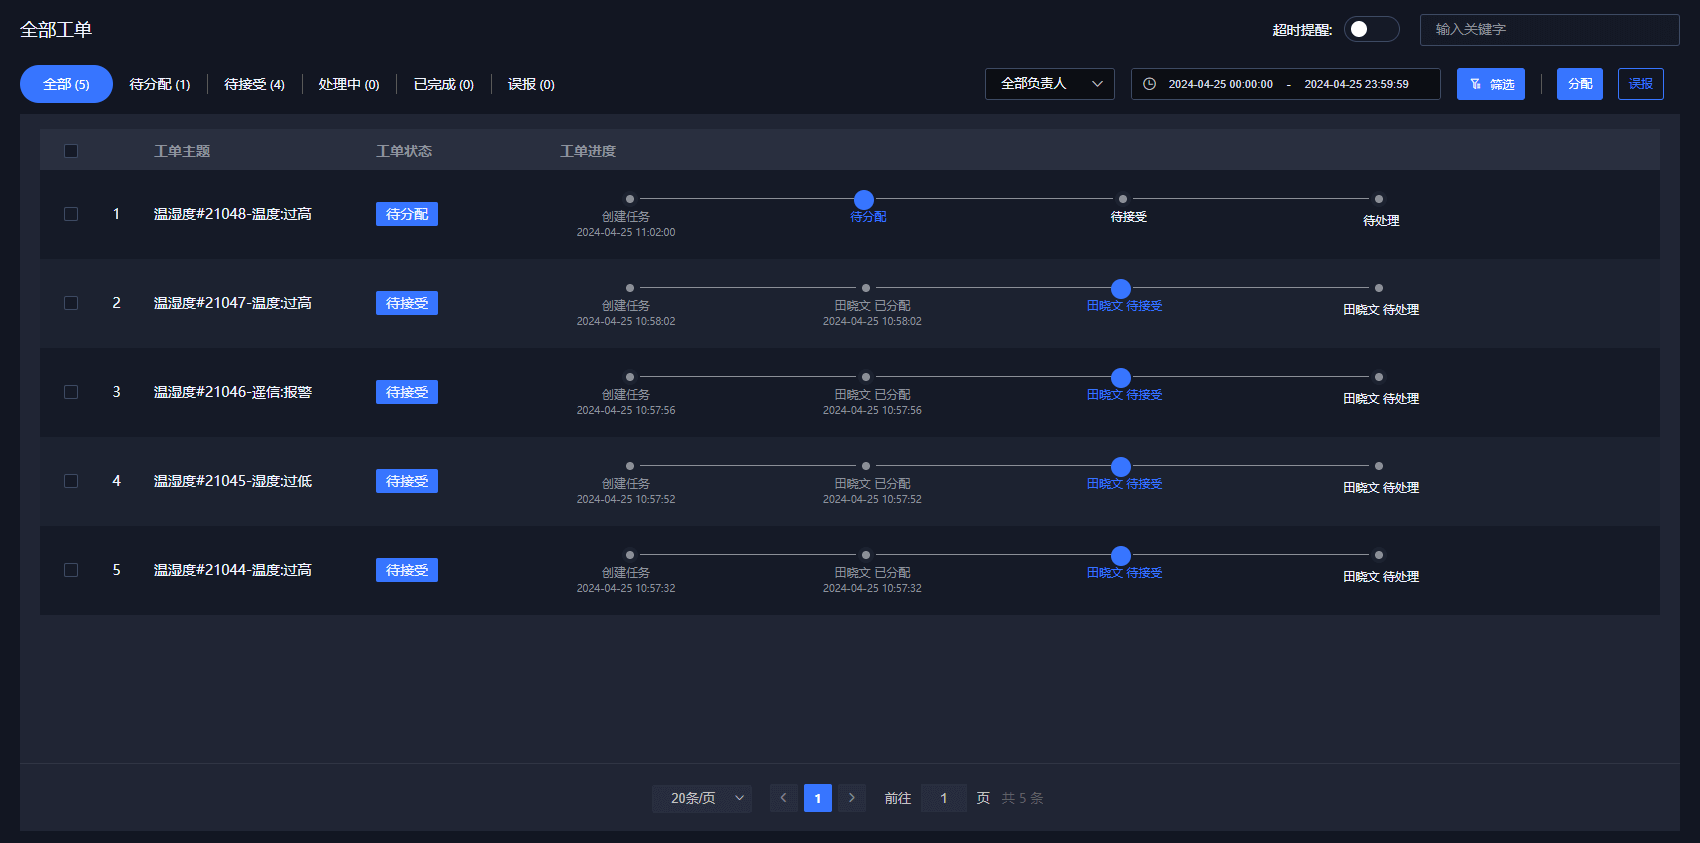
Task: Click active 待接受 node for 温湿度#21046
Action: 1121,378
